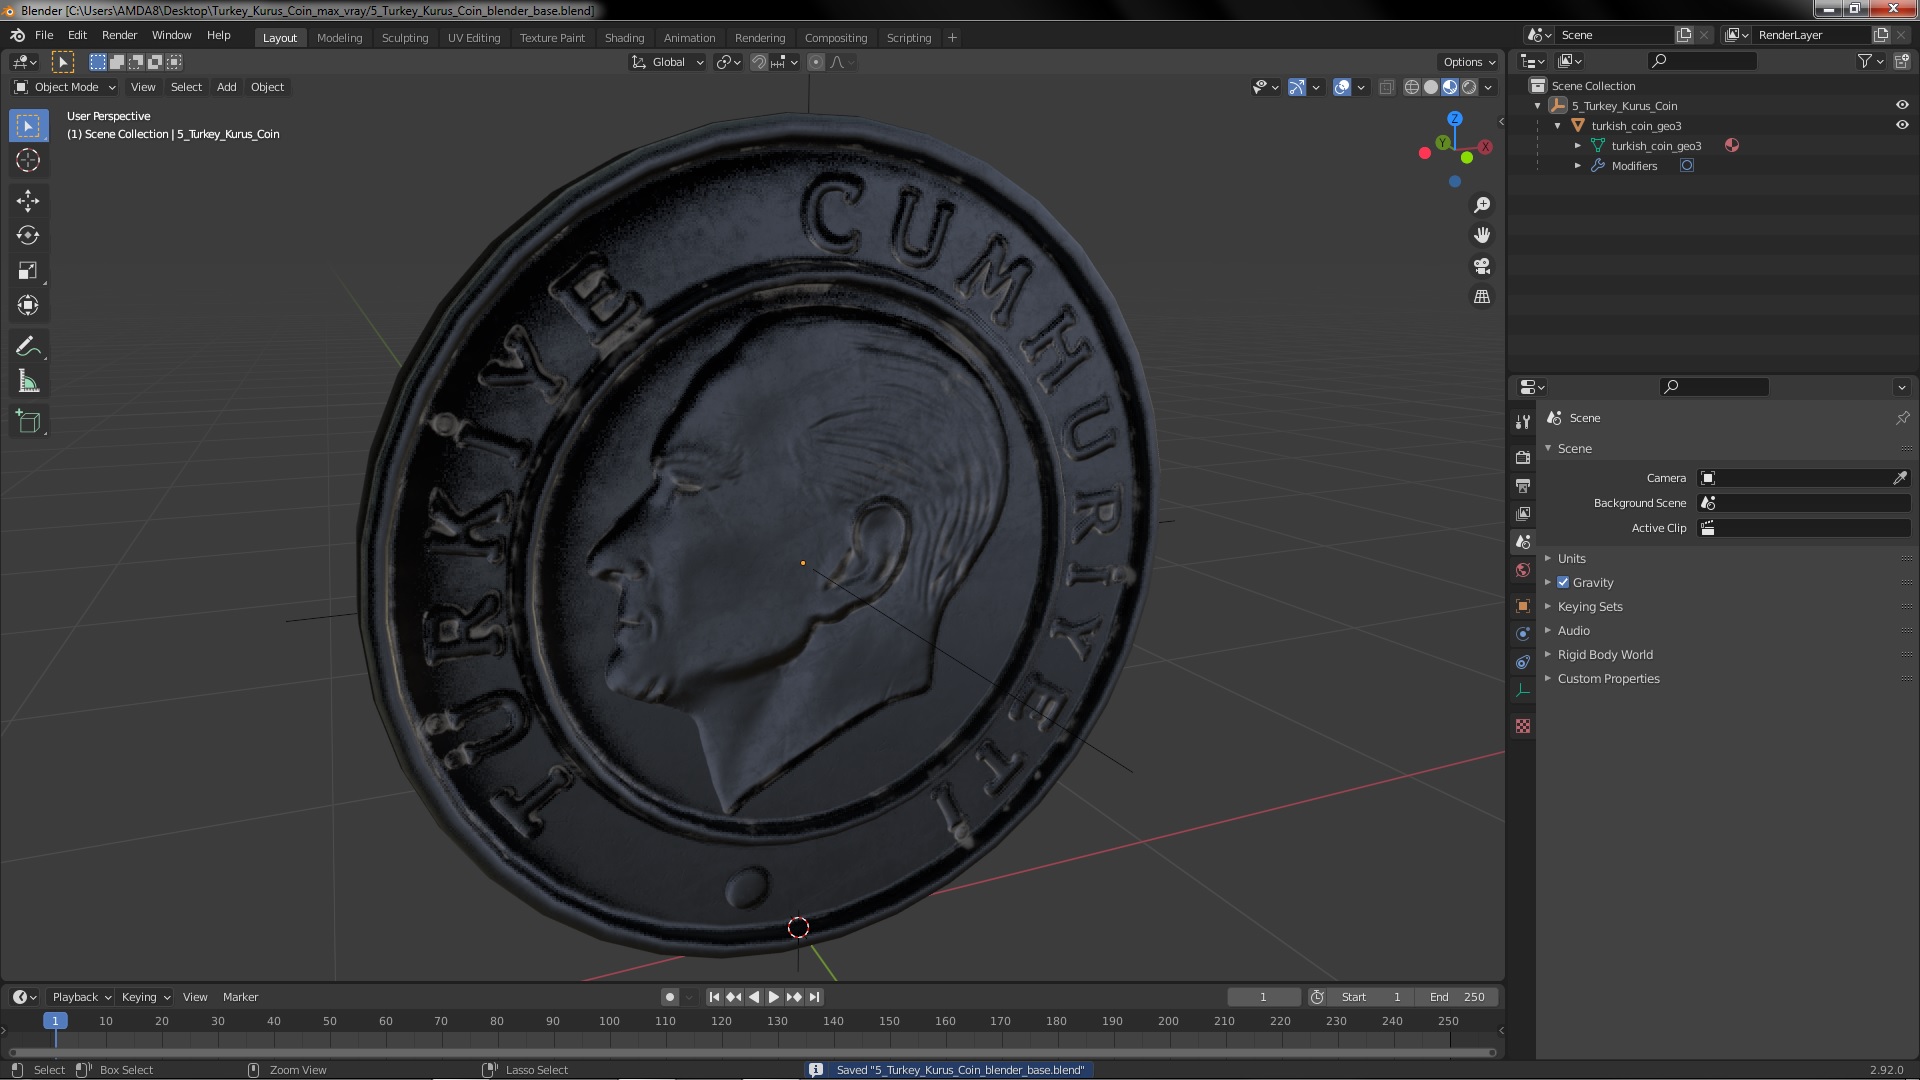Image resolution: width=1920 pixels, height=1080 pixels.
Task: Open the Texture properties tab icon
Action: 1523,726
